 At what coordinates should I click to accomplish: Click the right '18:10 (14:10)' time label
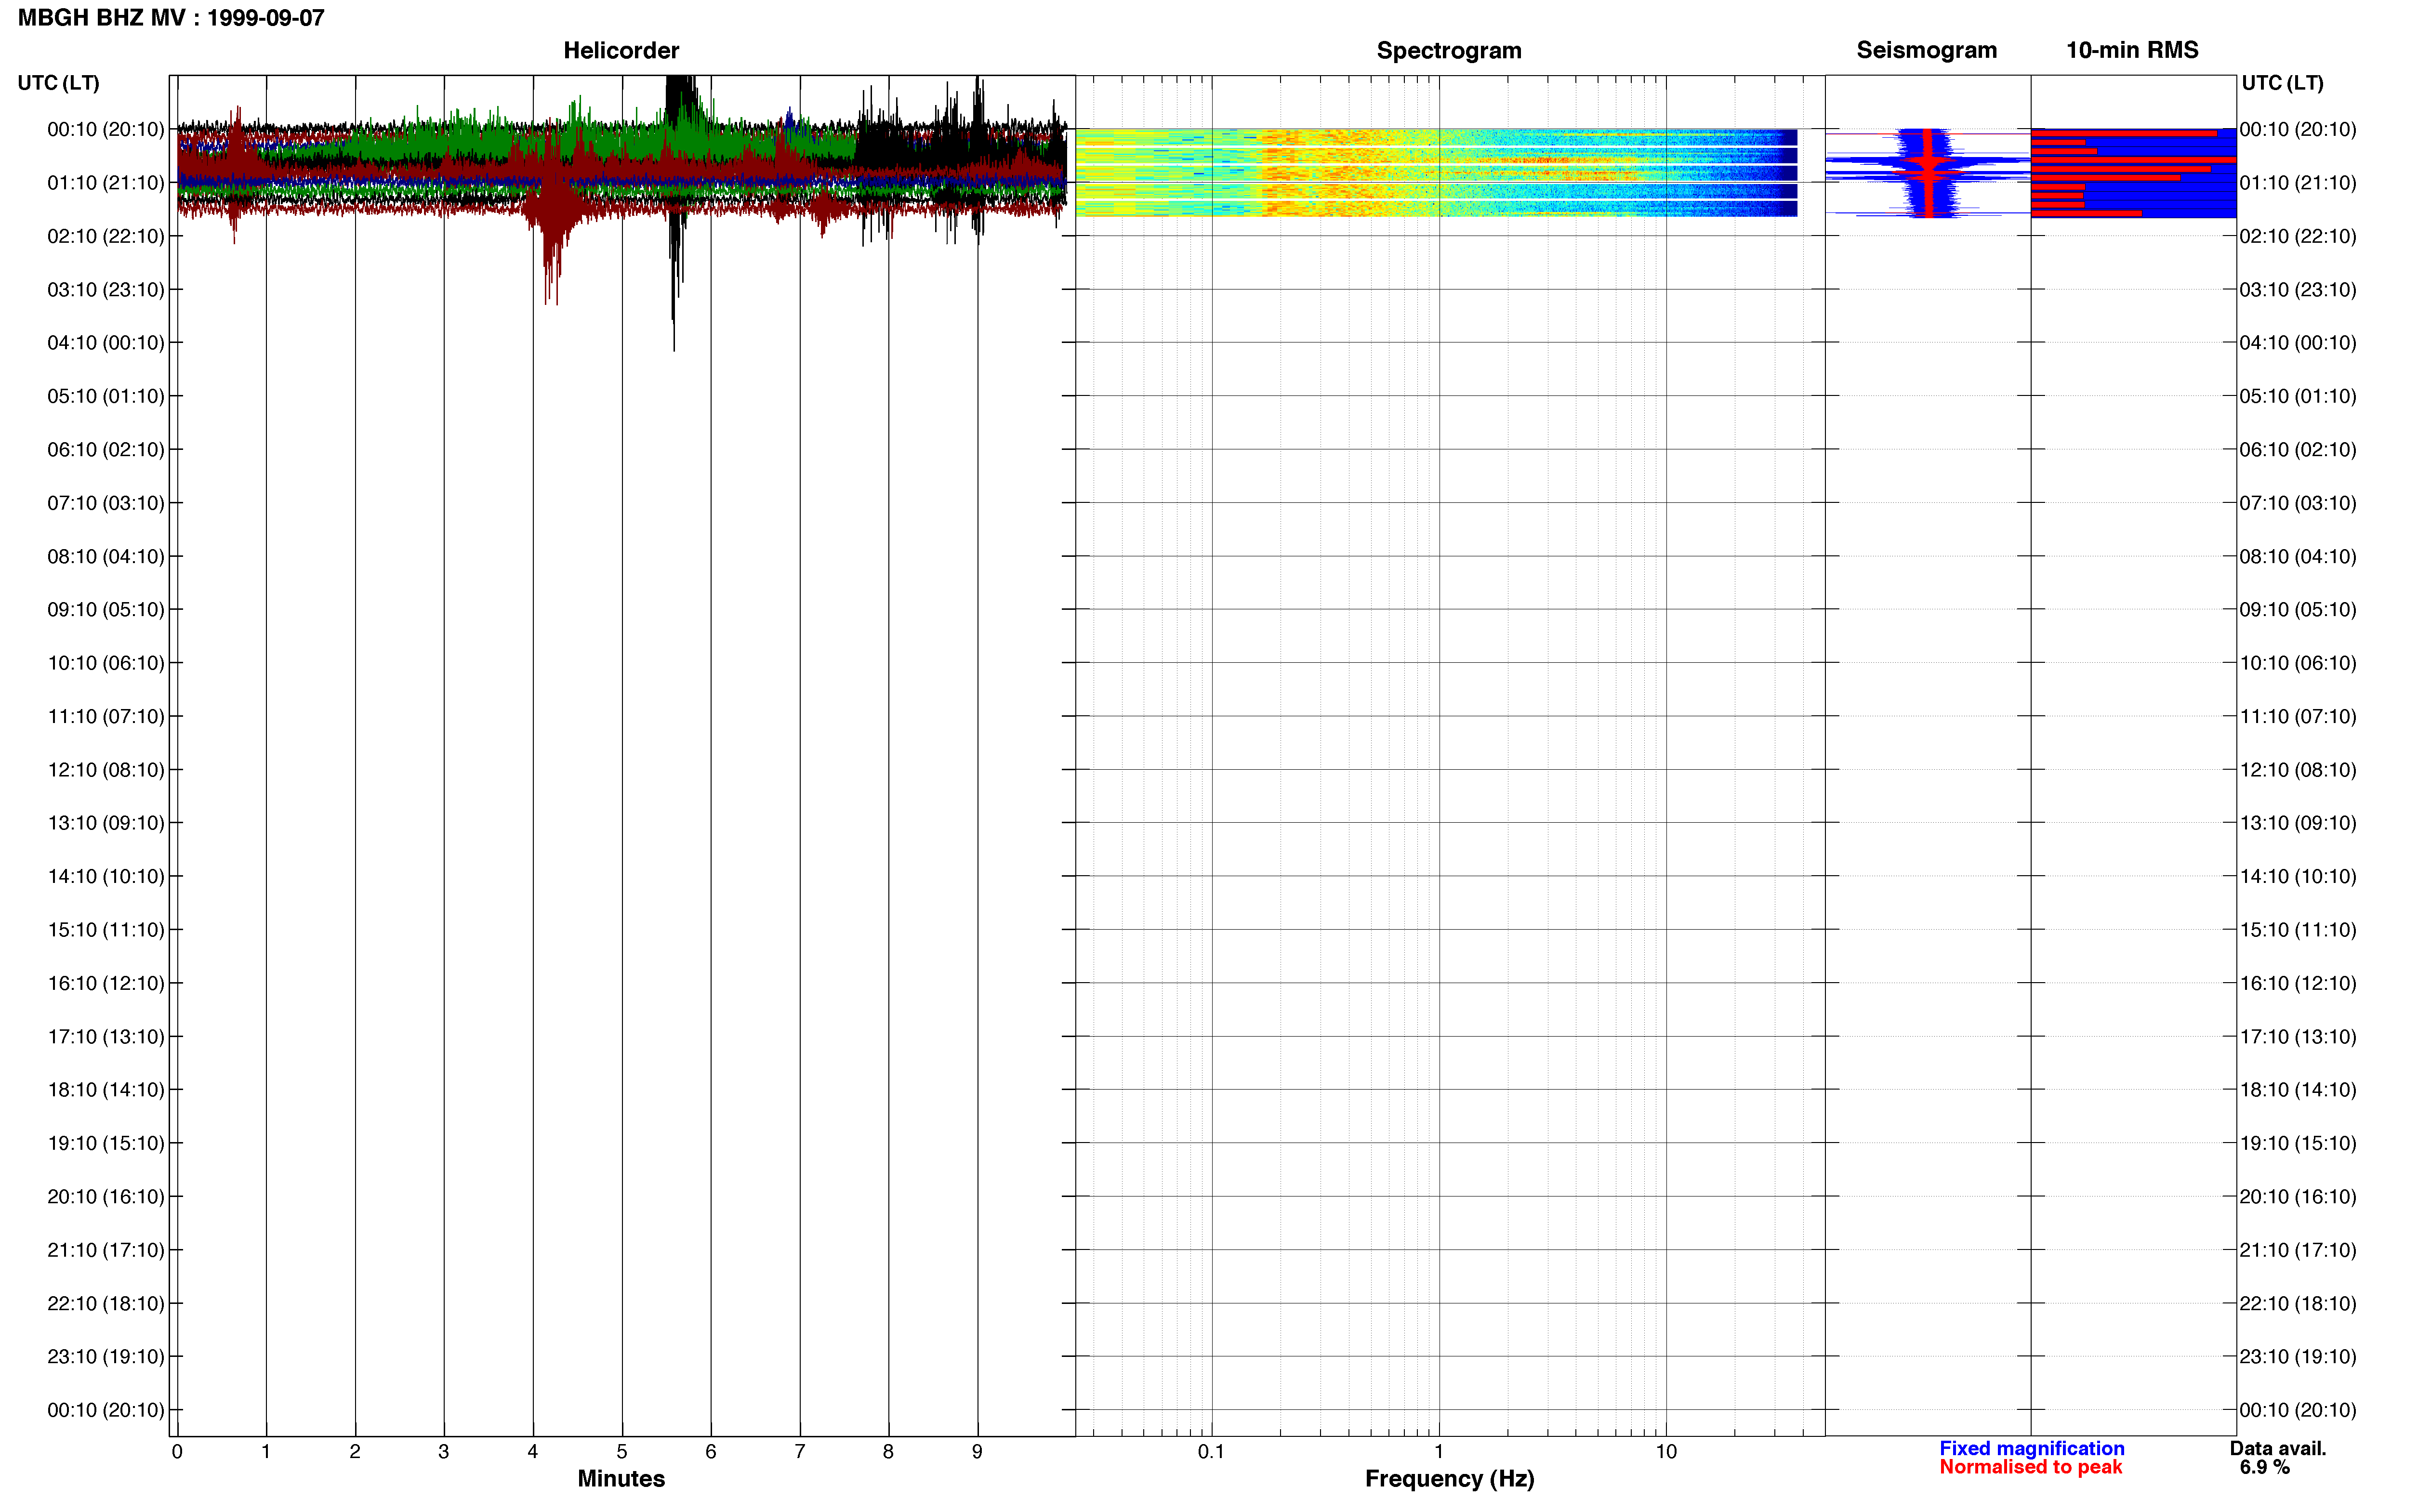(x=2298, y=1090)
